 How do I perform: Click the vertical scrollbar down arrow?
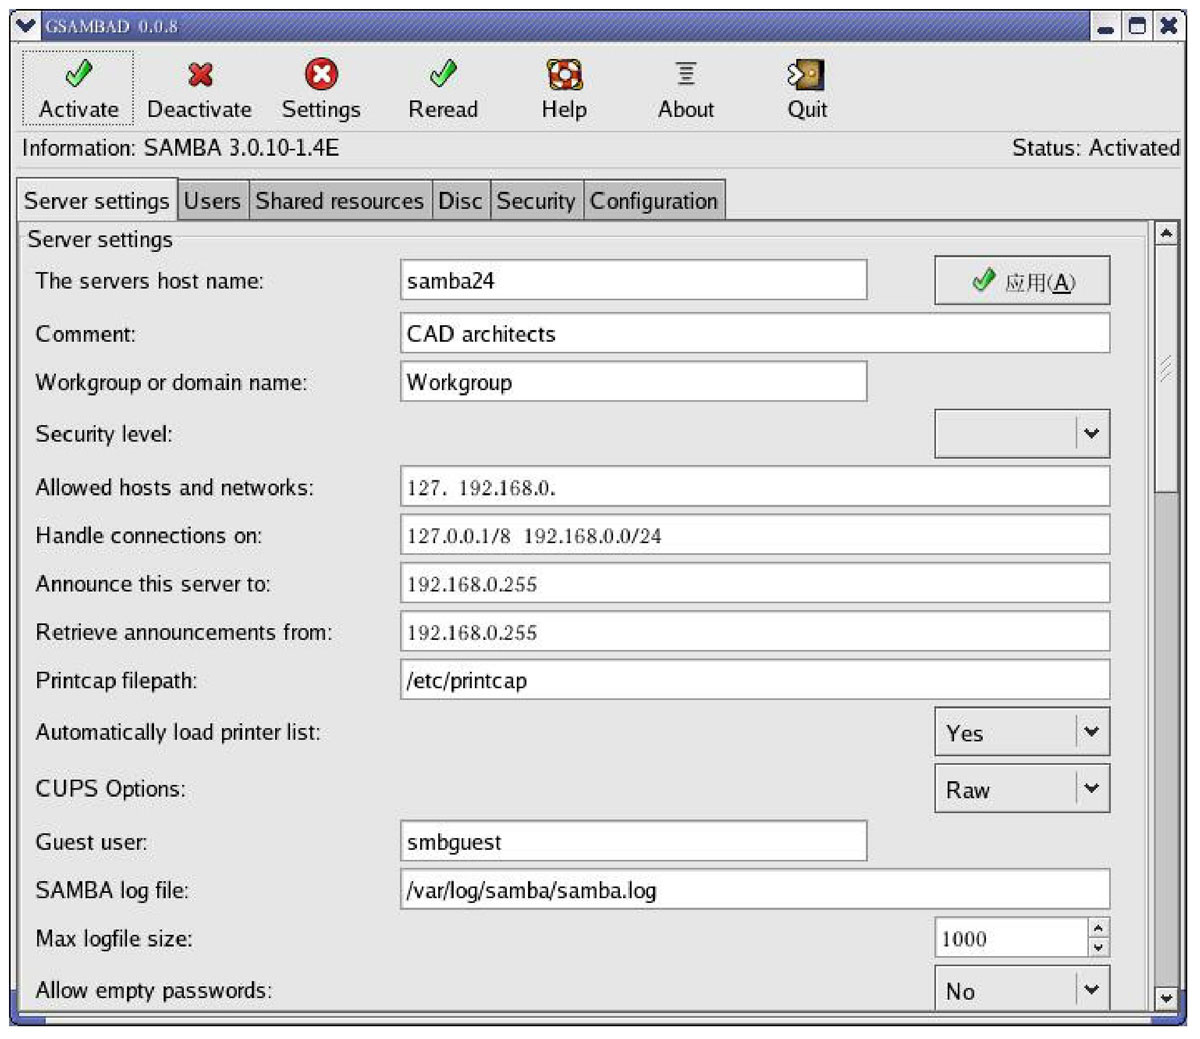click(1165, 997)
